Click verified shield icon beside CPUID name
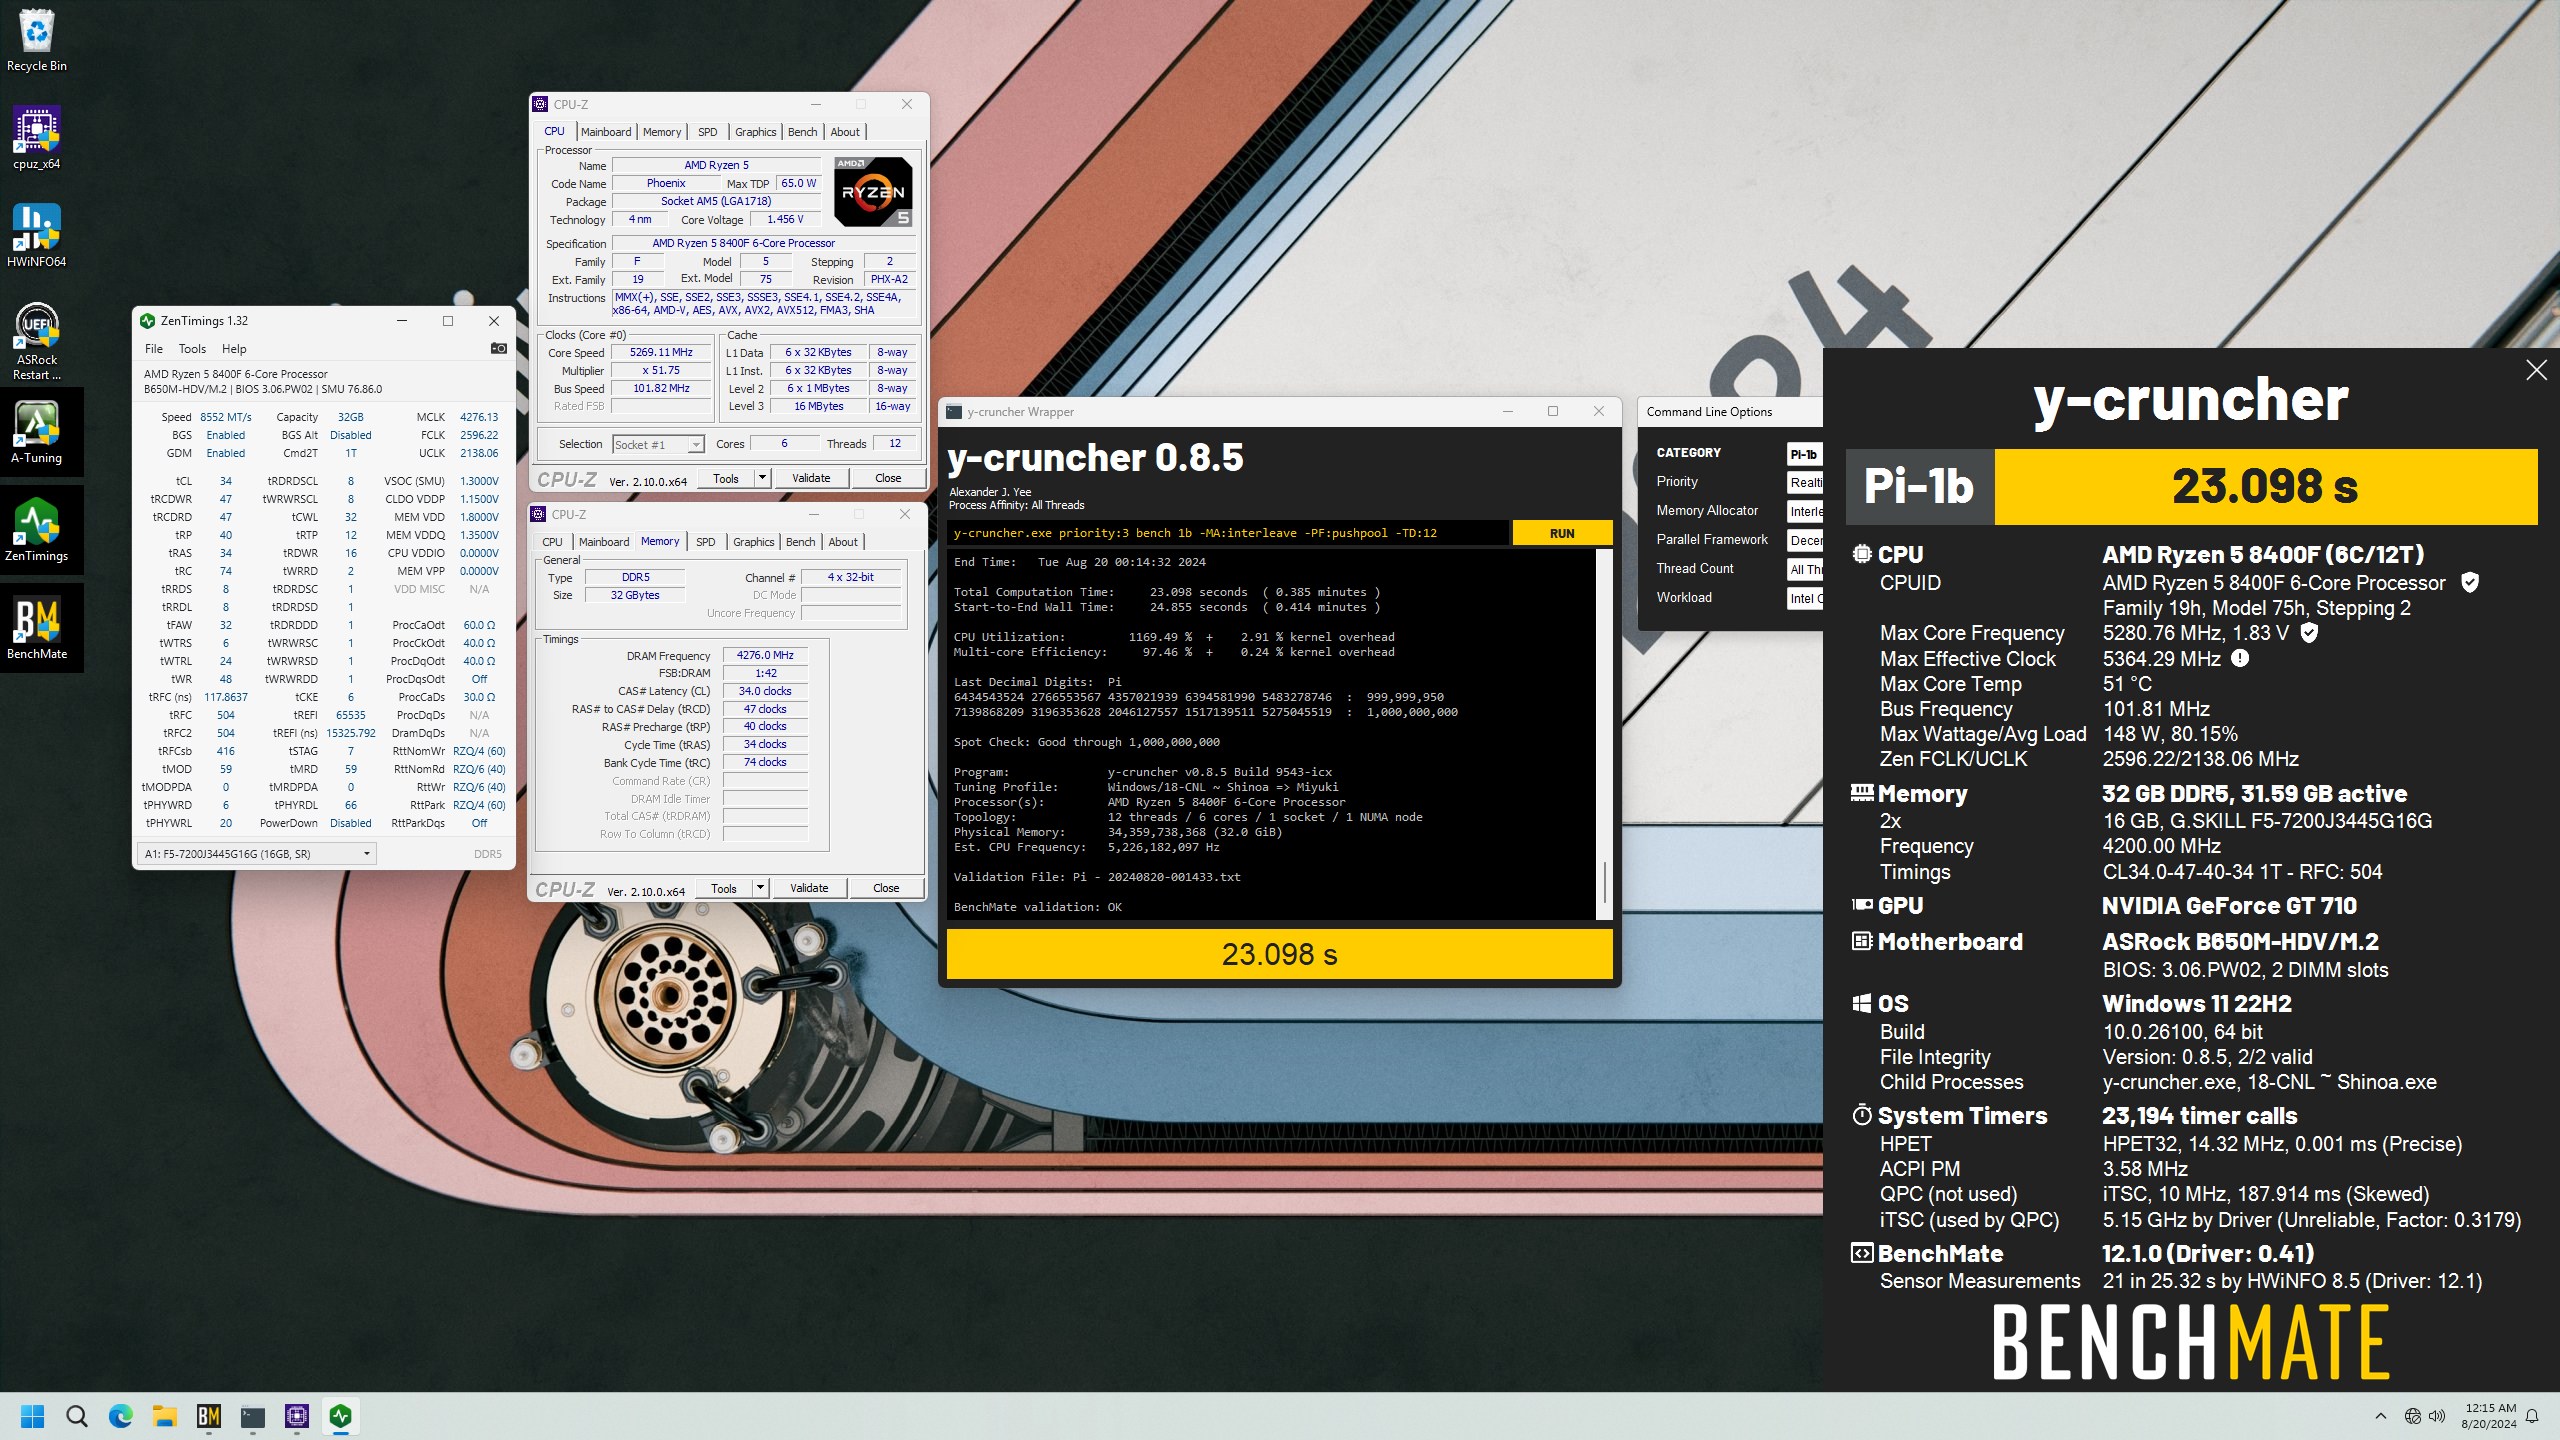This screenshot has width=2560, height=1440. [x=2469, y=582]
